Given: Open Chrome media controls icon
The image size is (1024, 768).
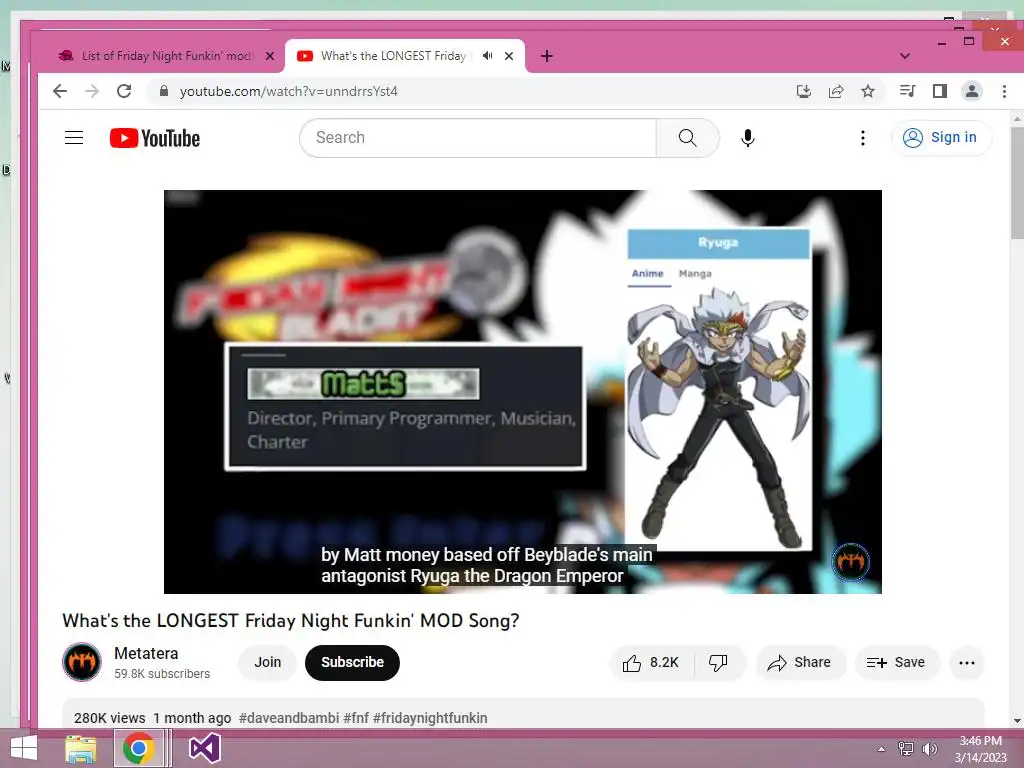Looking at the screenshot, I should click(907, 91).
